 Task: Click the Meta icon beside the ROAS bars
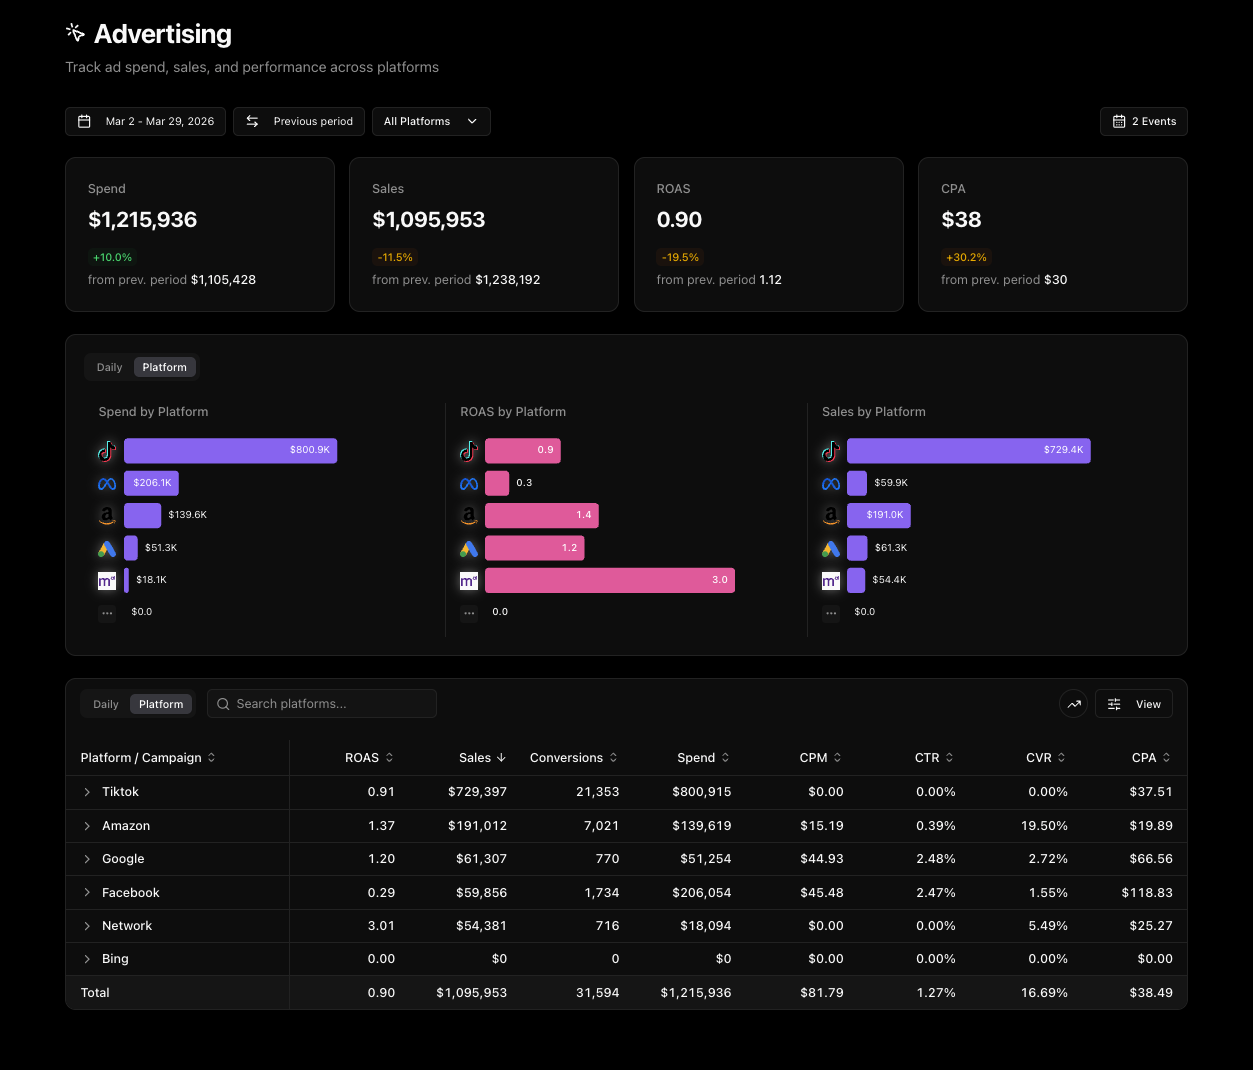pyautogui.click(x=468, y=483)
